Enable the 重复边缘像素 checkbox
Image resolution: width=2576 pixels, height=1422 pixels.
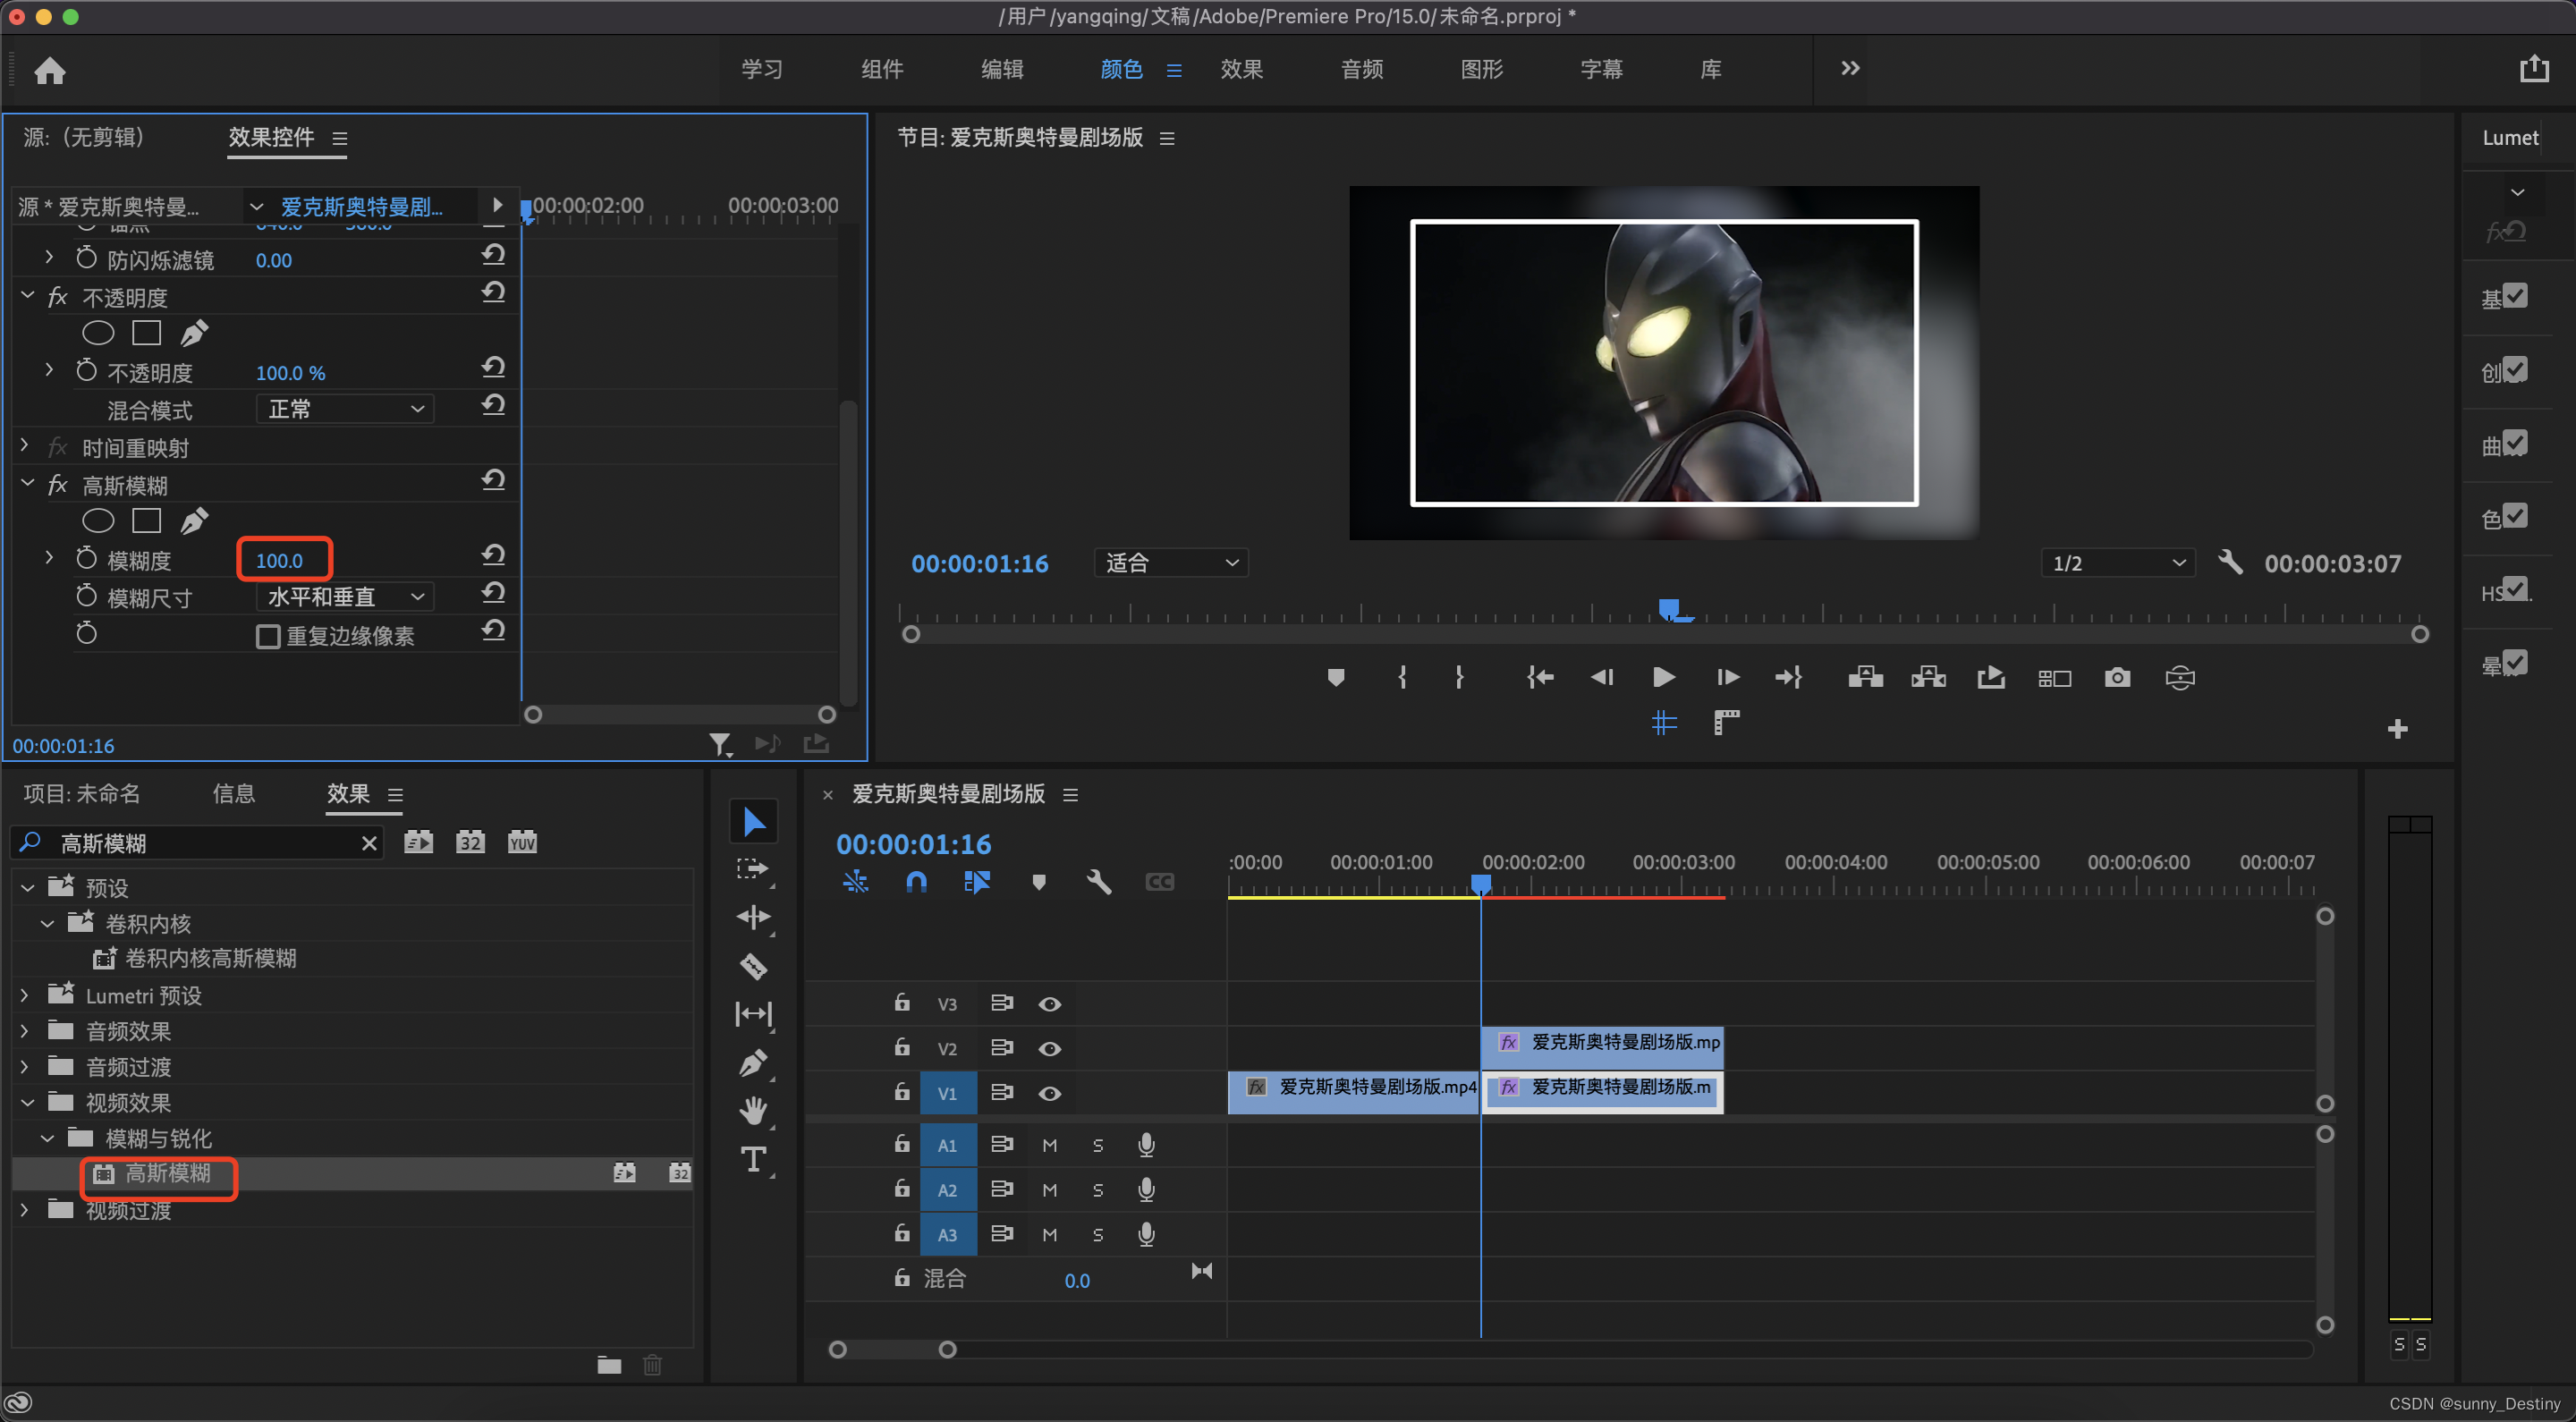(x=268, y=636)
